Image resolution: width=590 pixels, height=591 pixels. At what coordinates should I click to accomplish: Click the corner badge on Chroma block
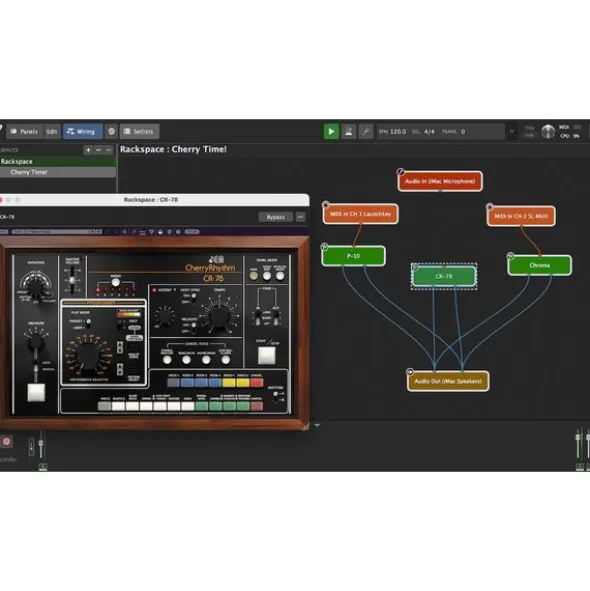[x=510, y=256]
